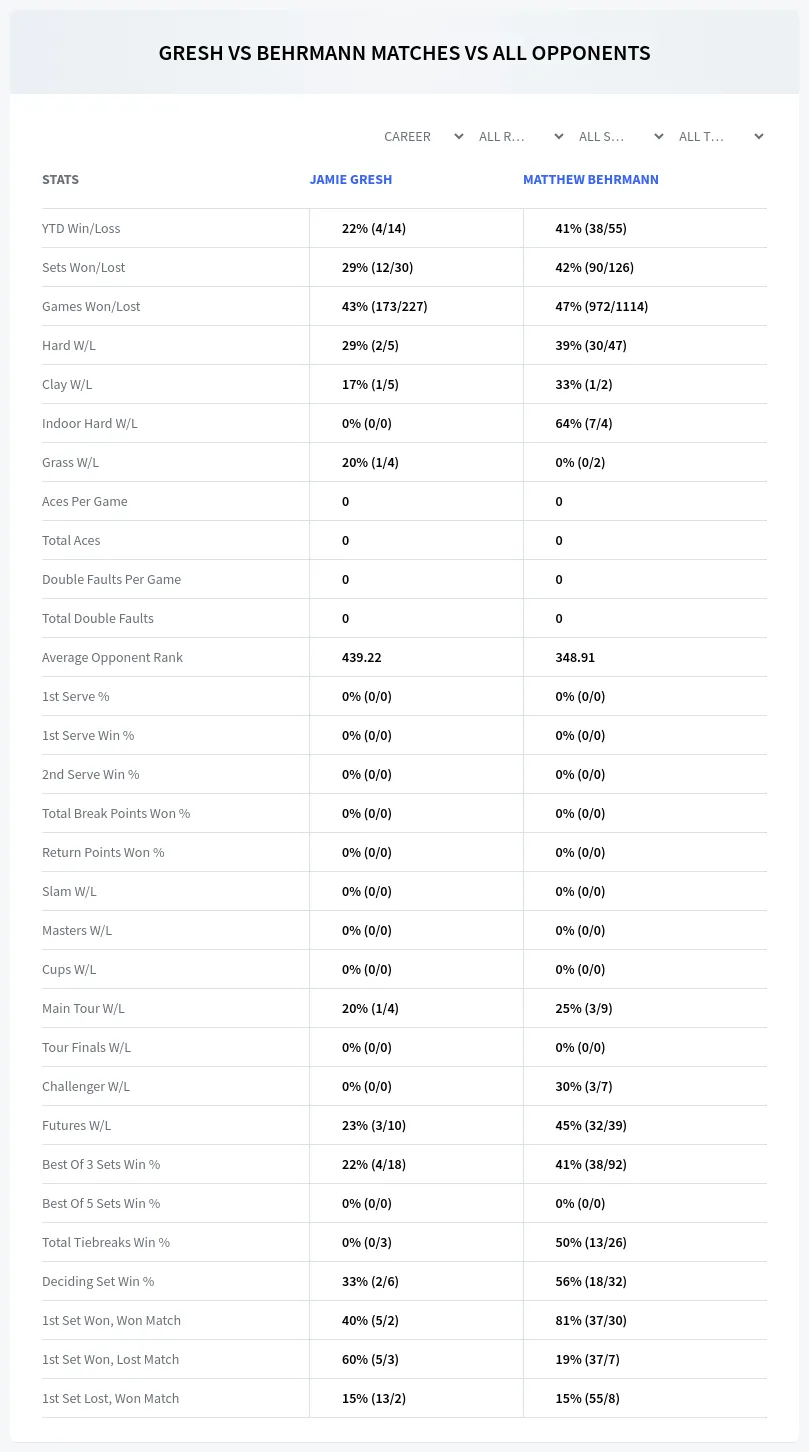The image size is (809, 1452).
Task: Click the Average Opponent Rank row label
Action: point(112,657)
